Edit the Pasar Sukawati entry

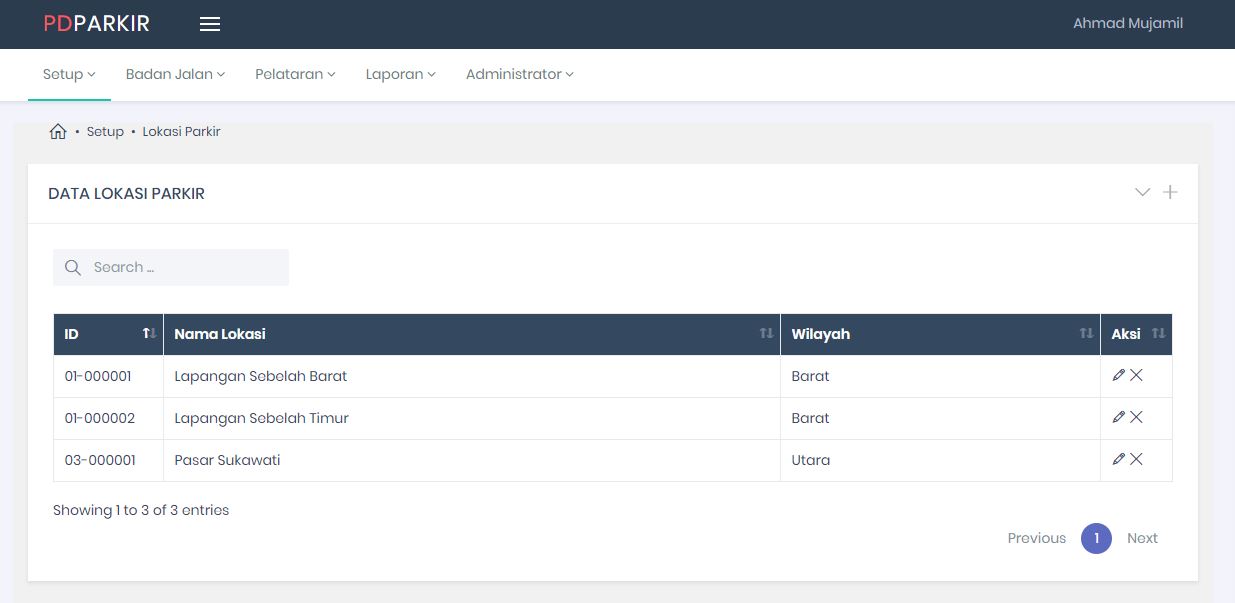[1118, 459]
